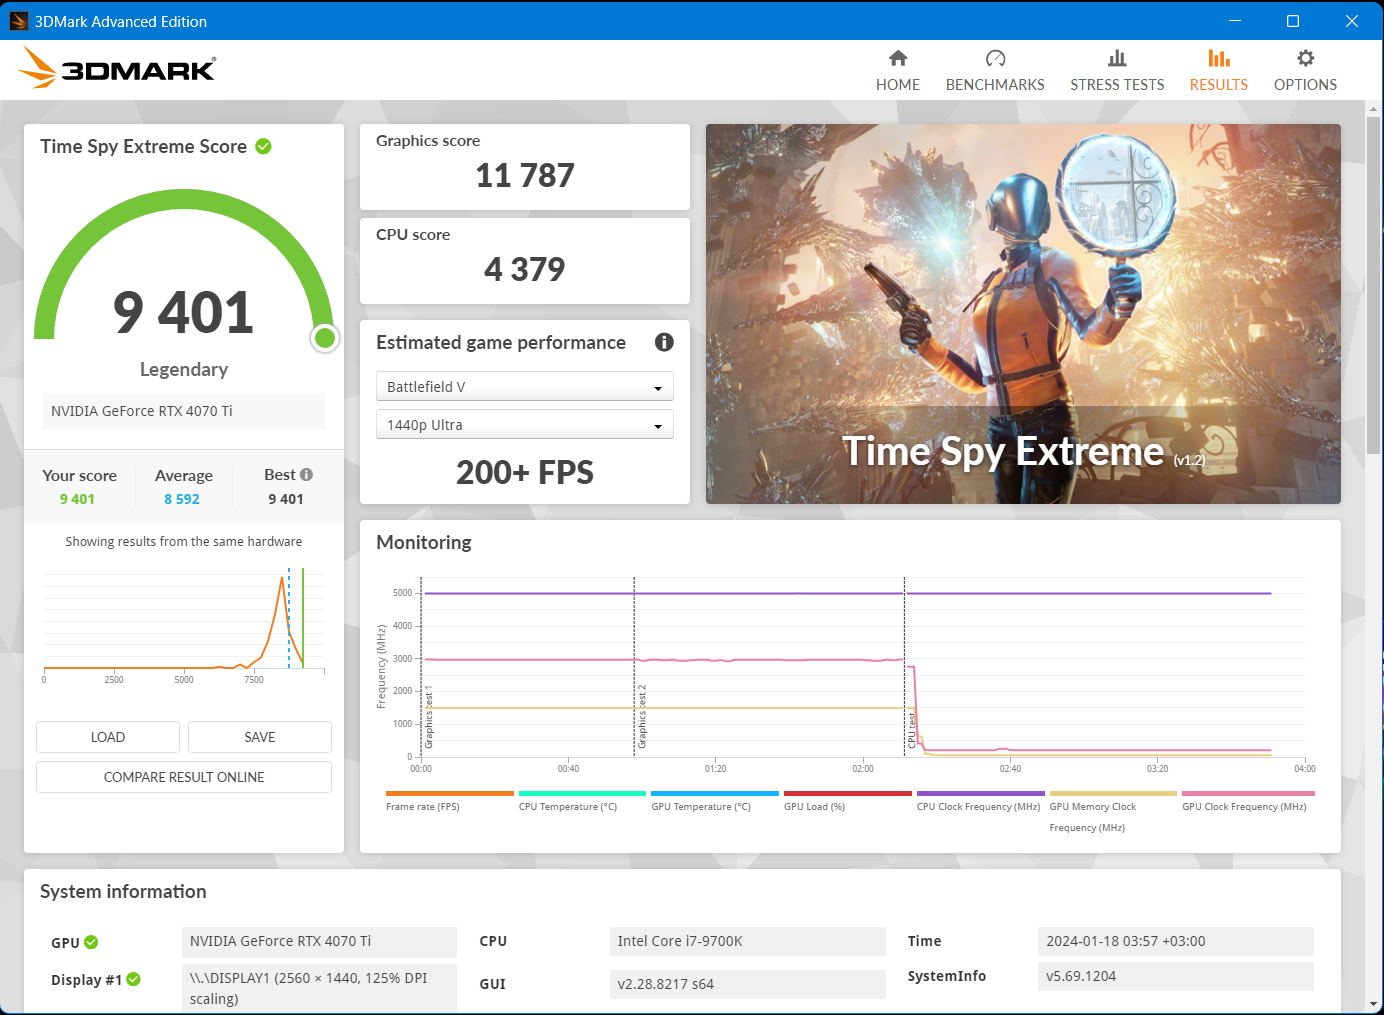The image size is (1384, 1015).
Task: Toggle the GPU Load (%) legend swatch
Action: tap(848, 794)
